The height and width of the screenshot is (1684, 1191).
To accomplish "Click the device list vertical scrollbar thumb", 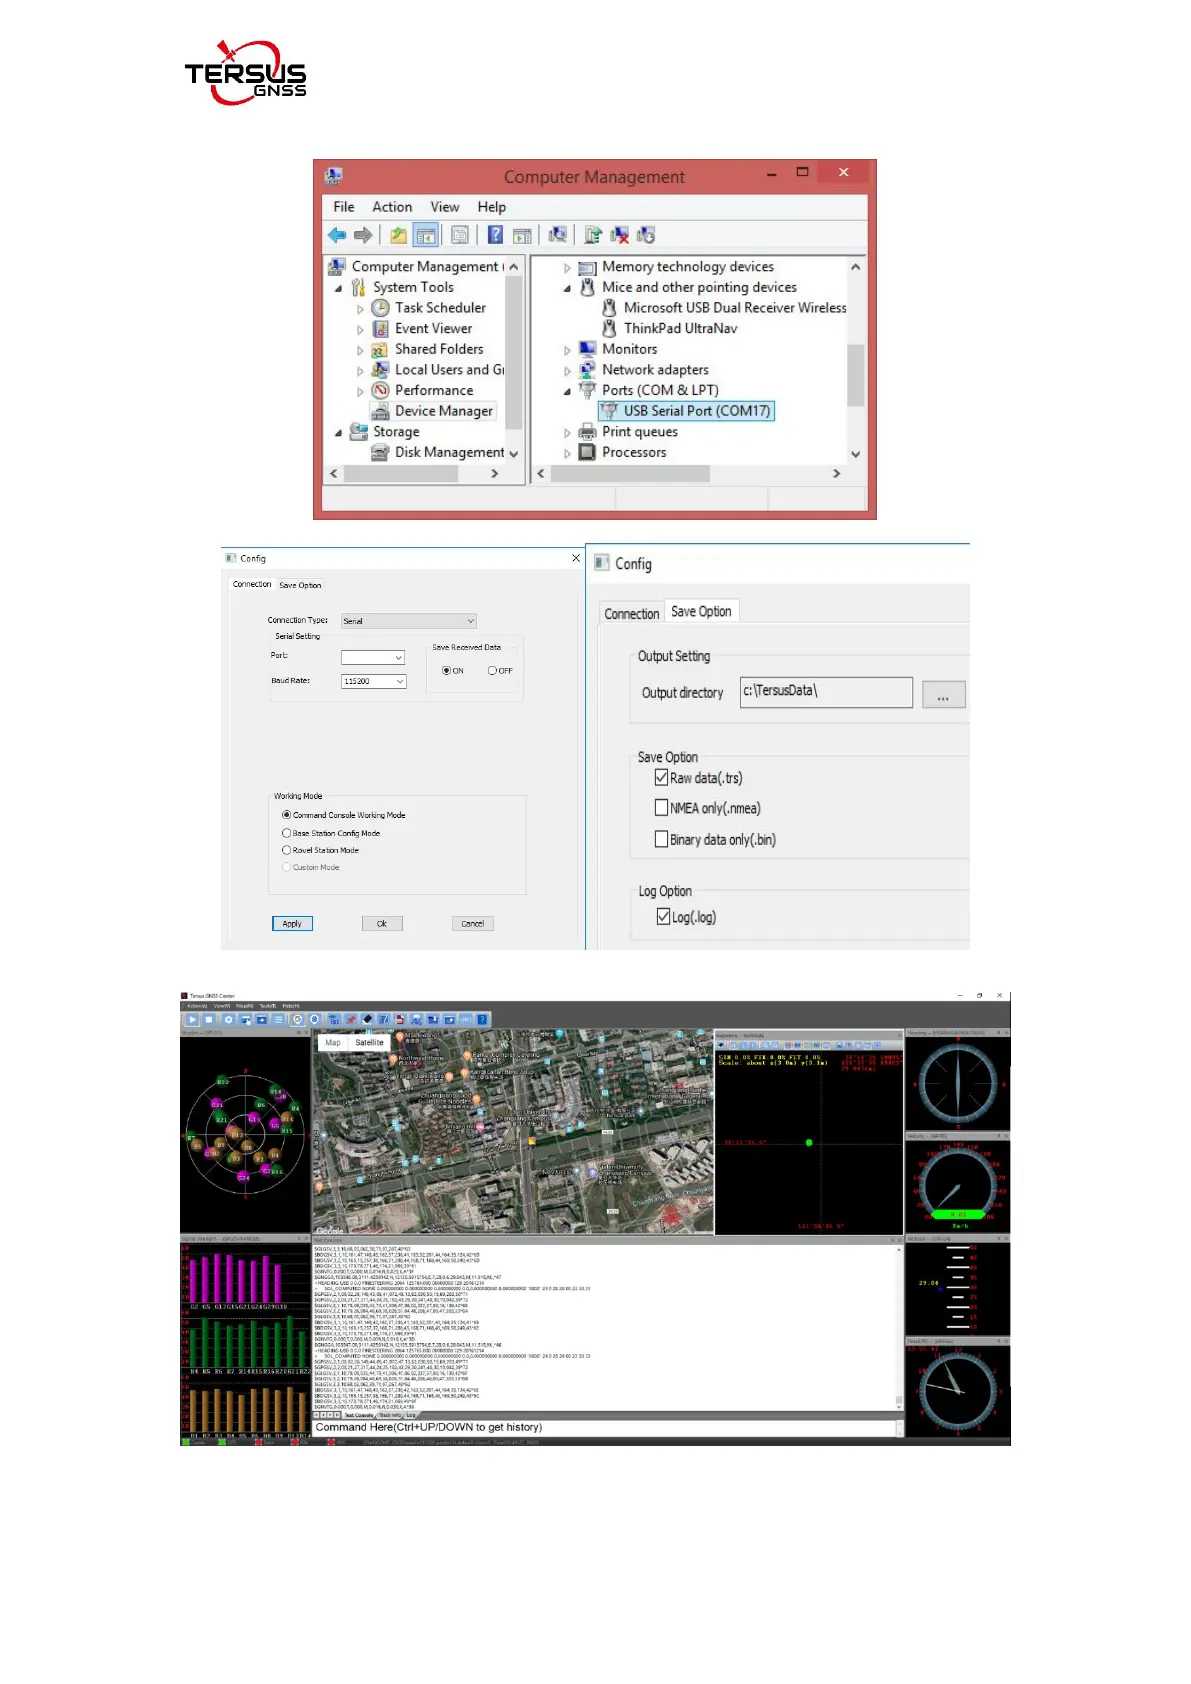I will coord(855,375).
